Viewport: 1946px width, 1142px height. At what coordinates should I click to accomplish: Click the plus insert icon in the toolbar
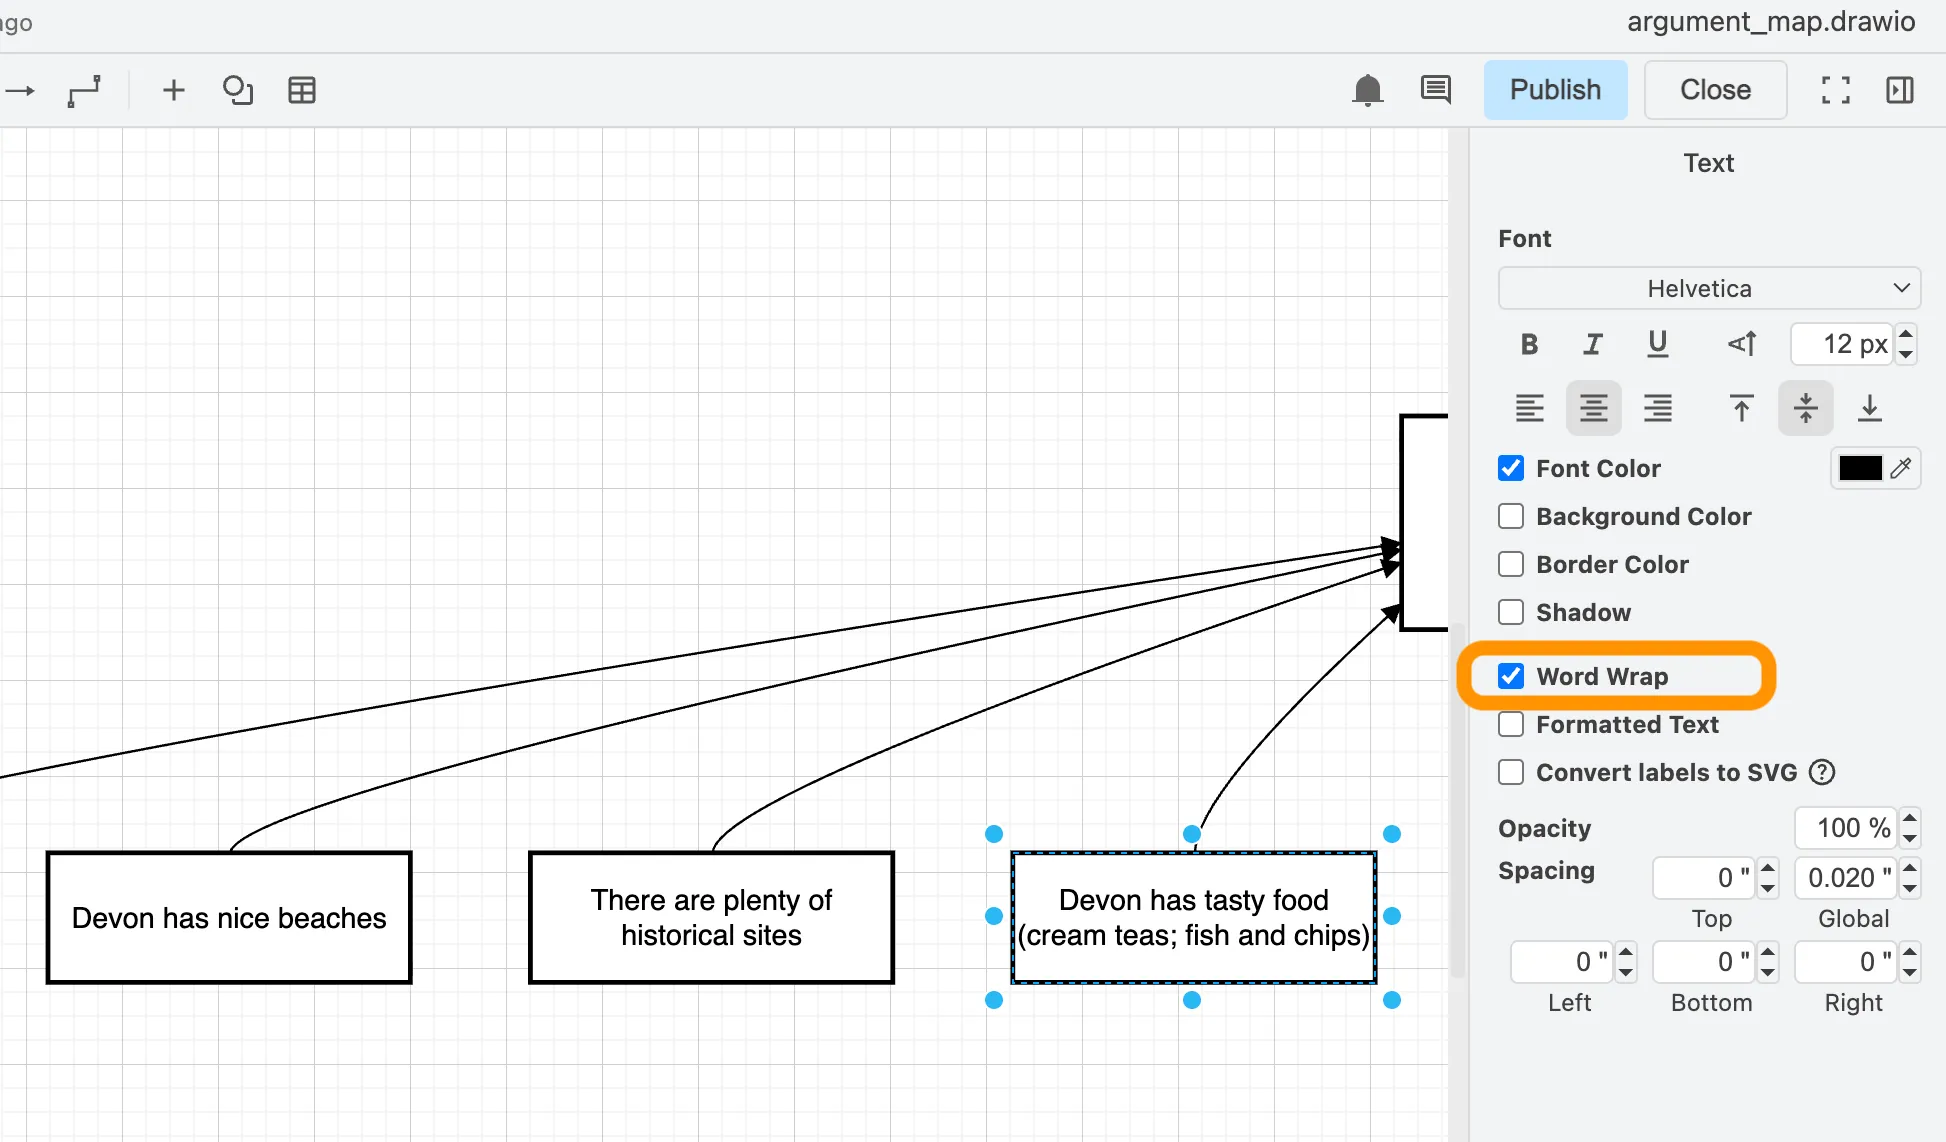[173, 91]
